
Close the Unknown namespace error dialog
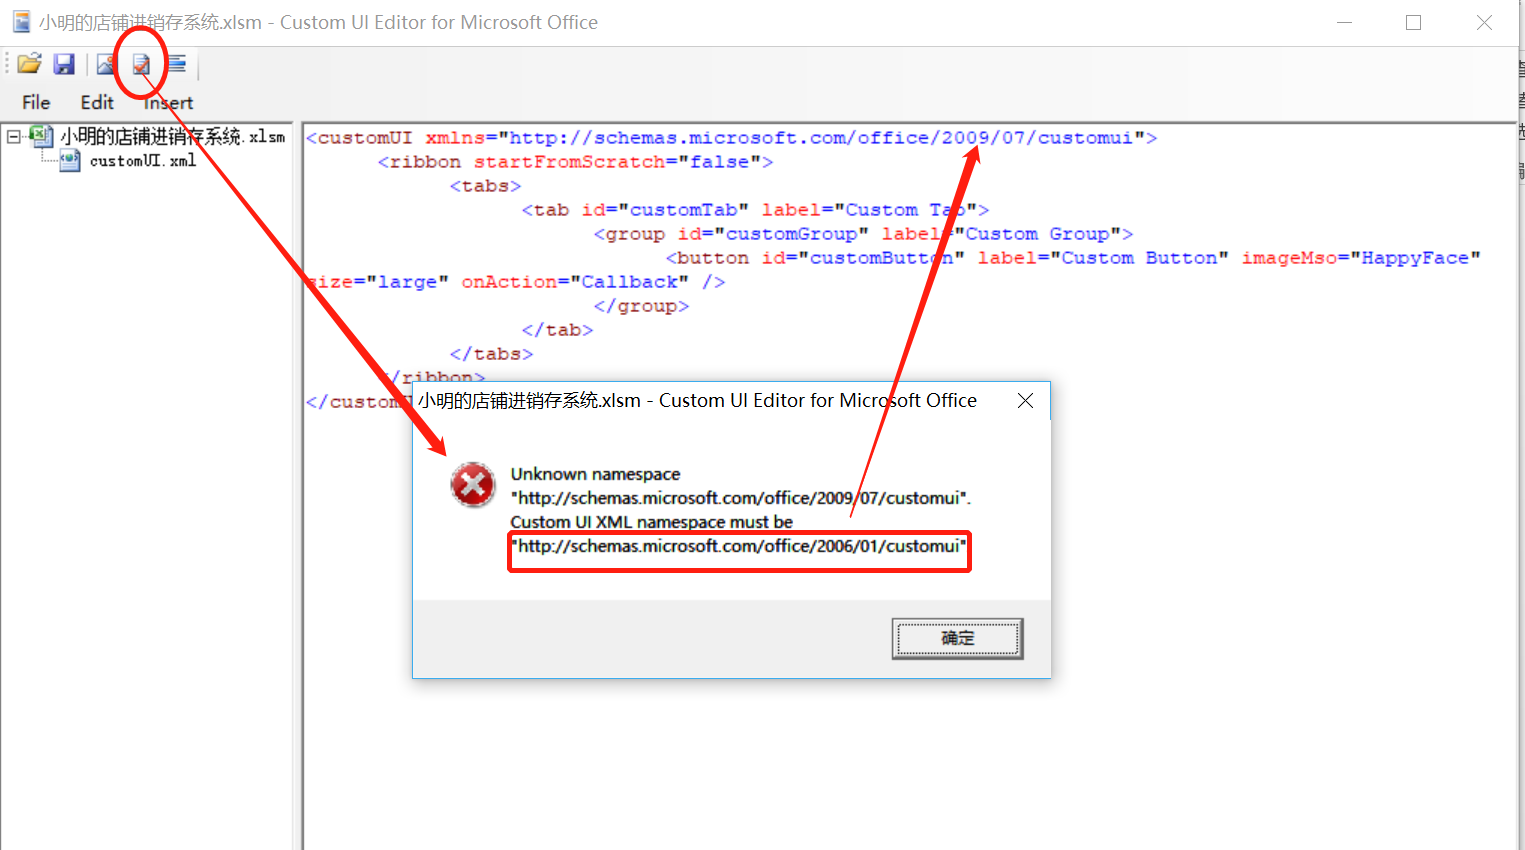click(1025, 400)
